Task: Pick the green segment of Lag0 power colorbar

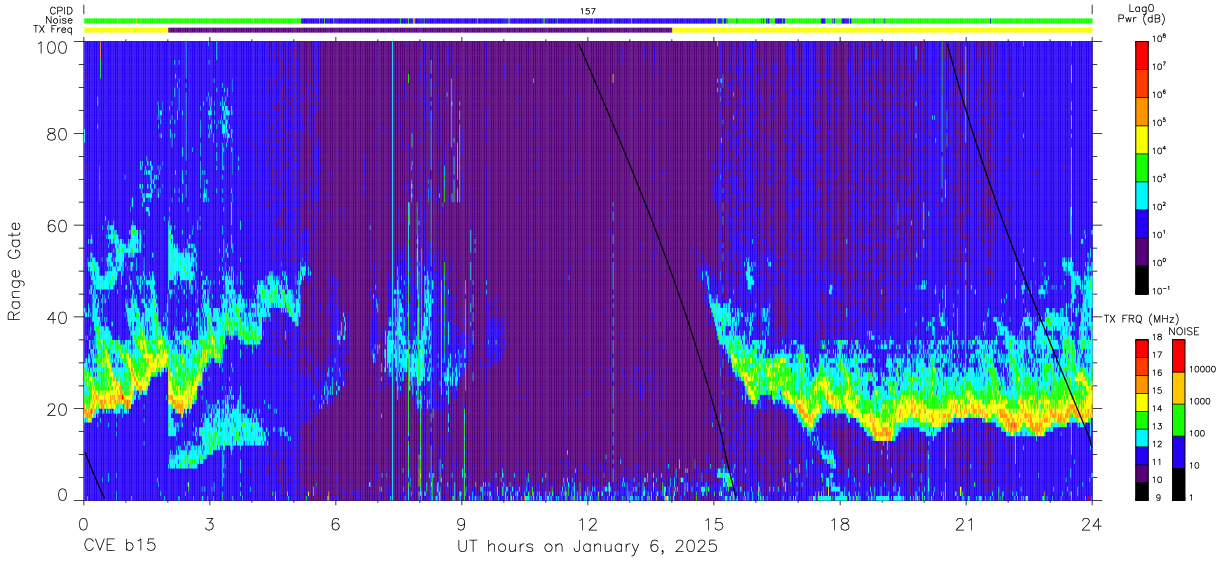Action: 1143,166
